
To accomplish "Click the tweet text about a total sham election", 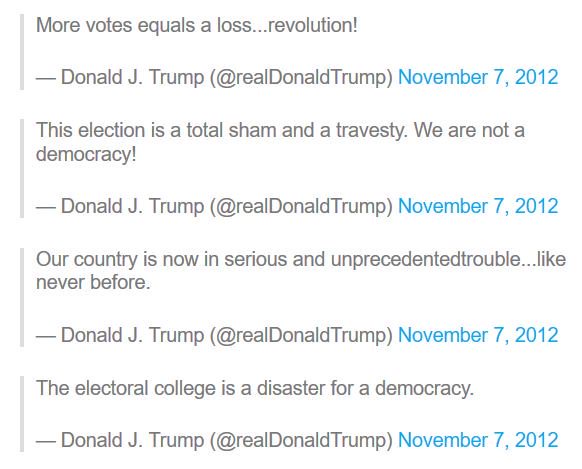I will (x=280, y=142).
